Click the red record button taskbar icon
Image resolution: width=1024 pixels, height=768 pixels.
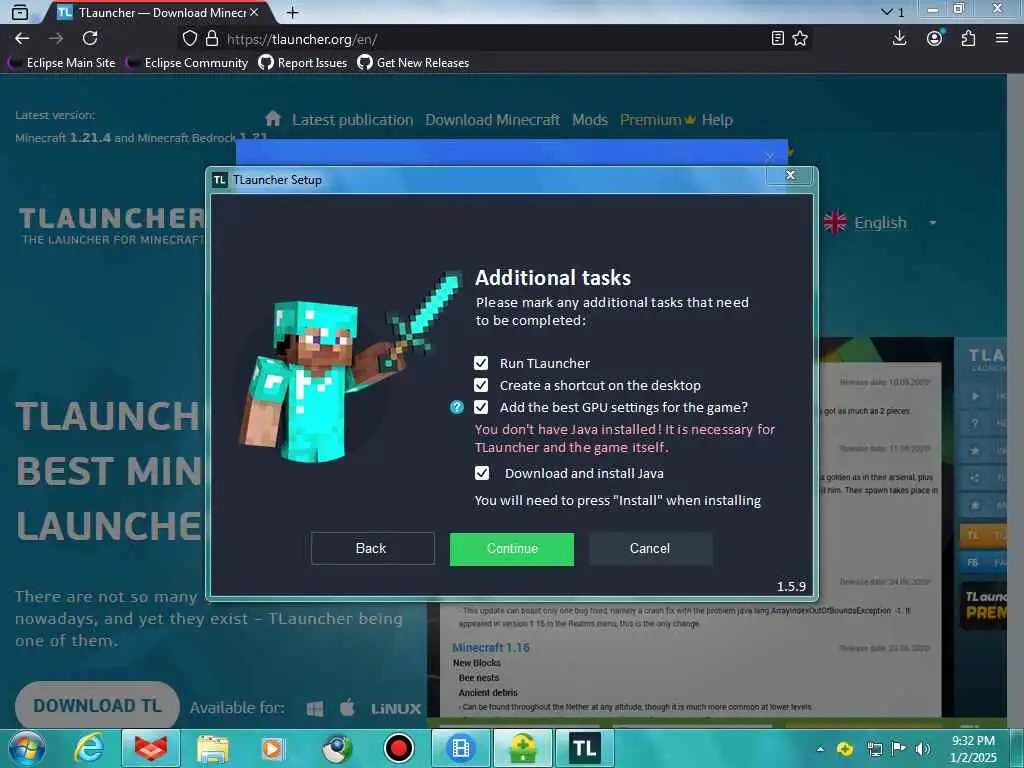(398, 748)
